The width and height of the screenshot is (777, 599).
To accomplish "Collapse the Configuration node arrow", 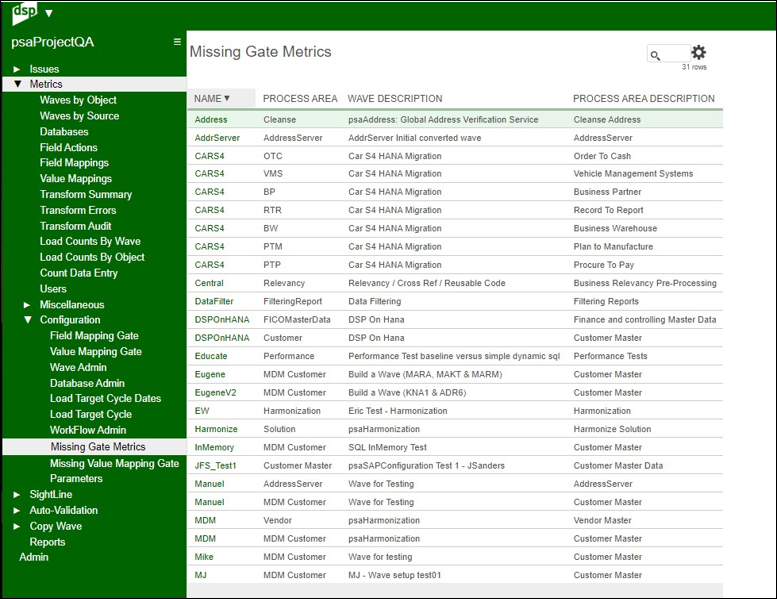I will click(28, 320).
